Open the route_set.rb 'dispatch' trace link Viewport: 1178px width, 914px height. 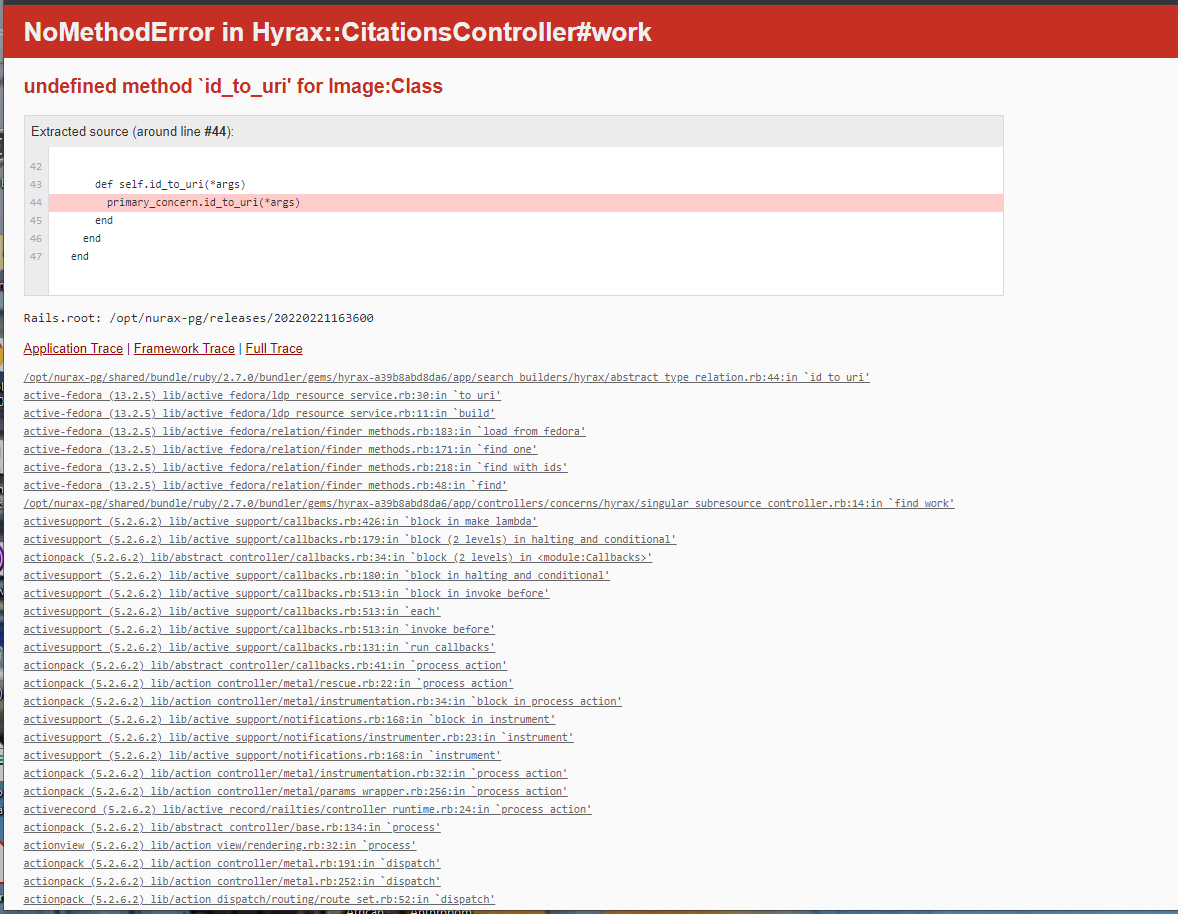pyautogui.click(x=259, y=899)
